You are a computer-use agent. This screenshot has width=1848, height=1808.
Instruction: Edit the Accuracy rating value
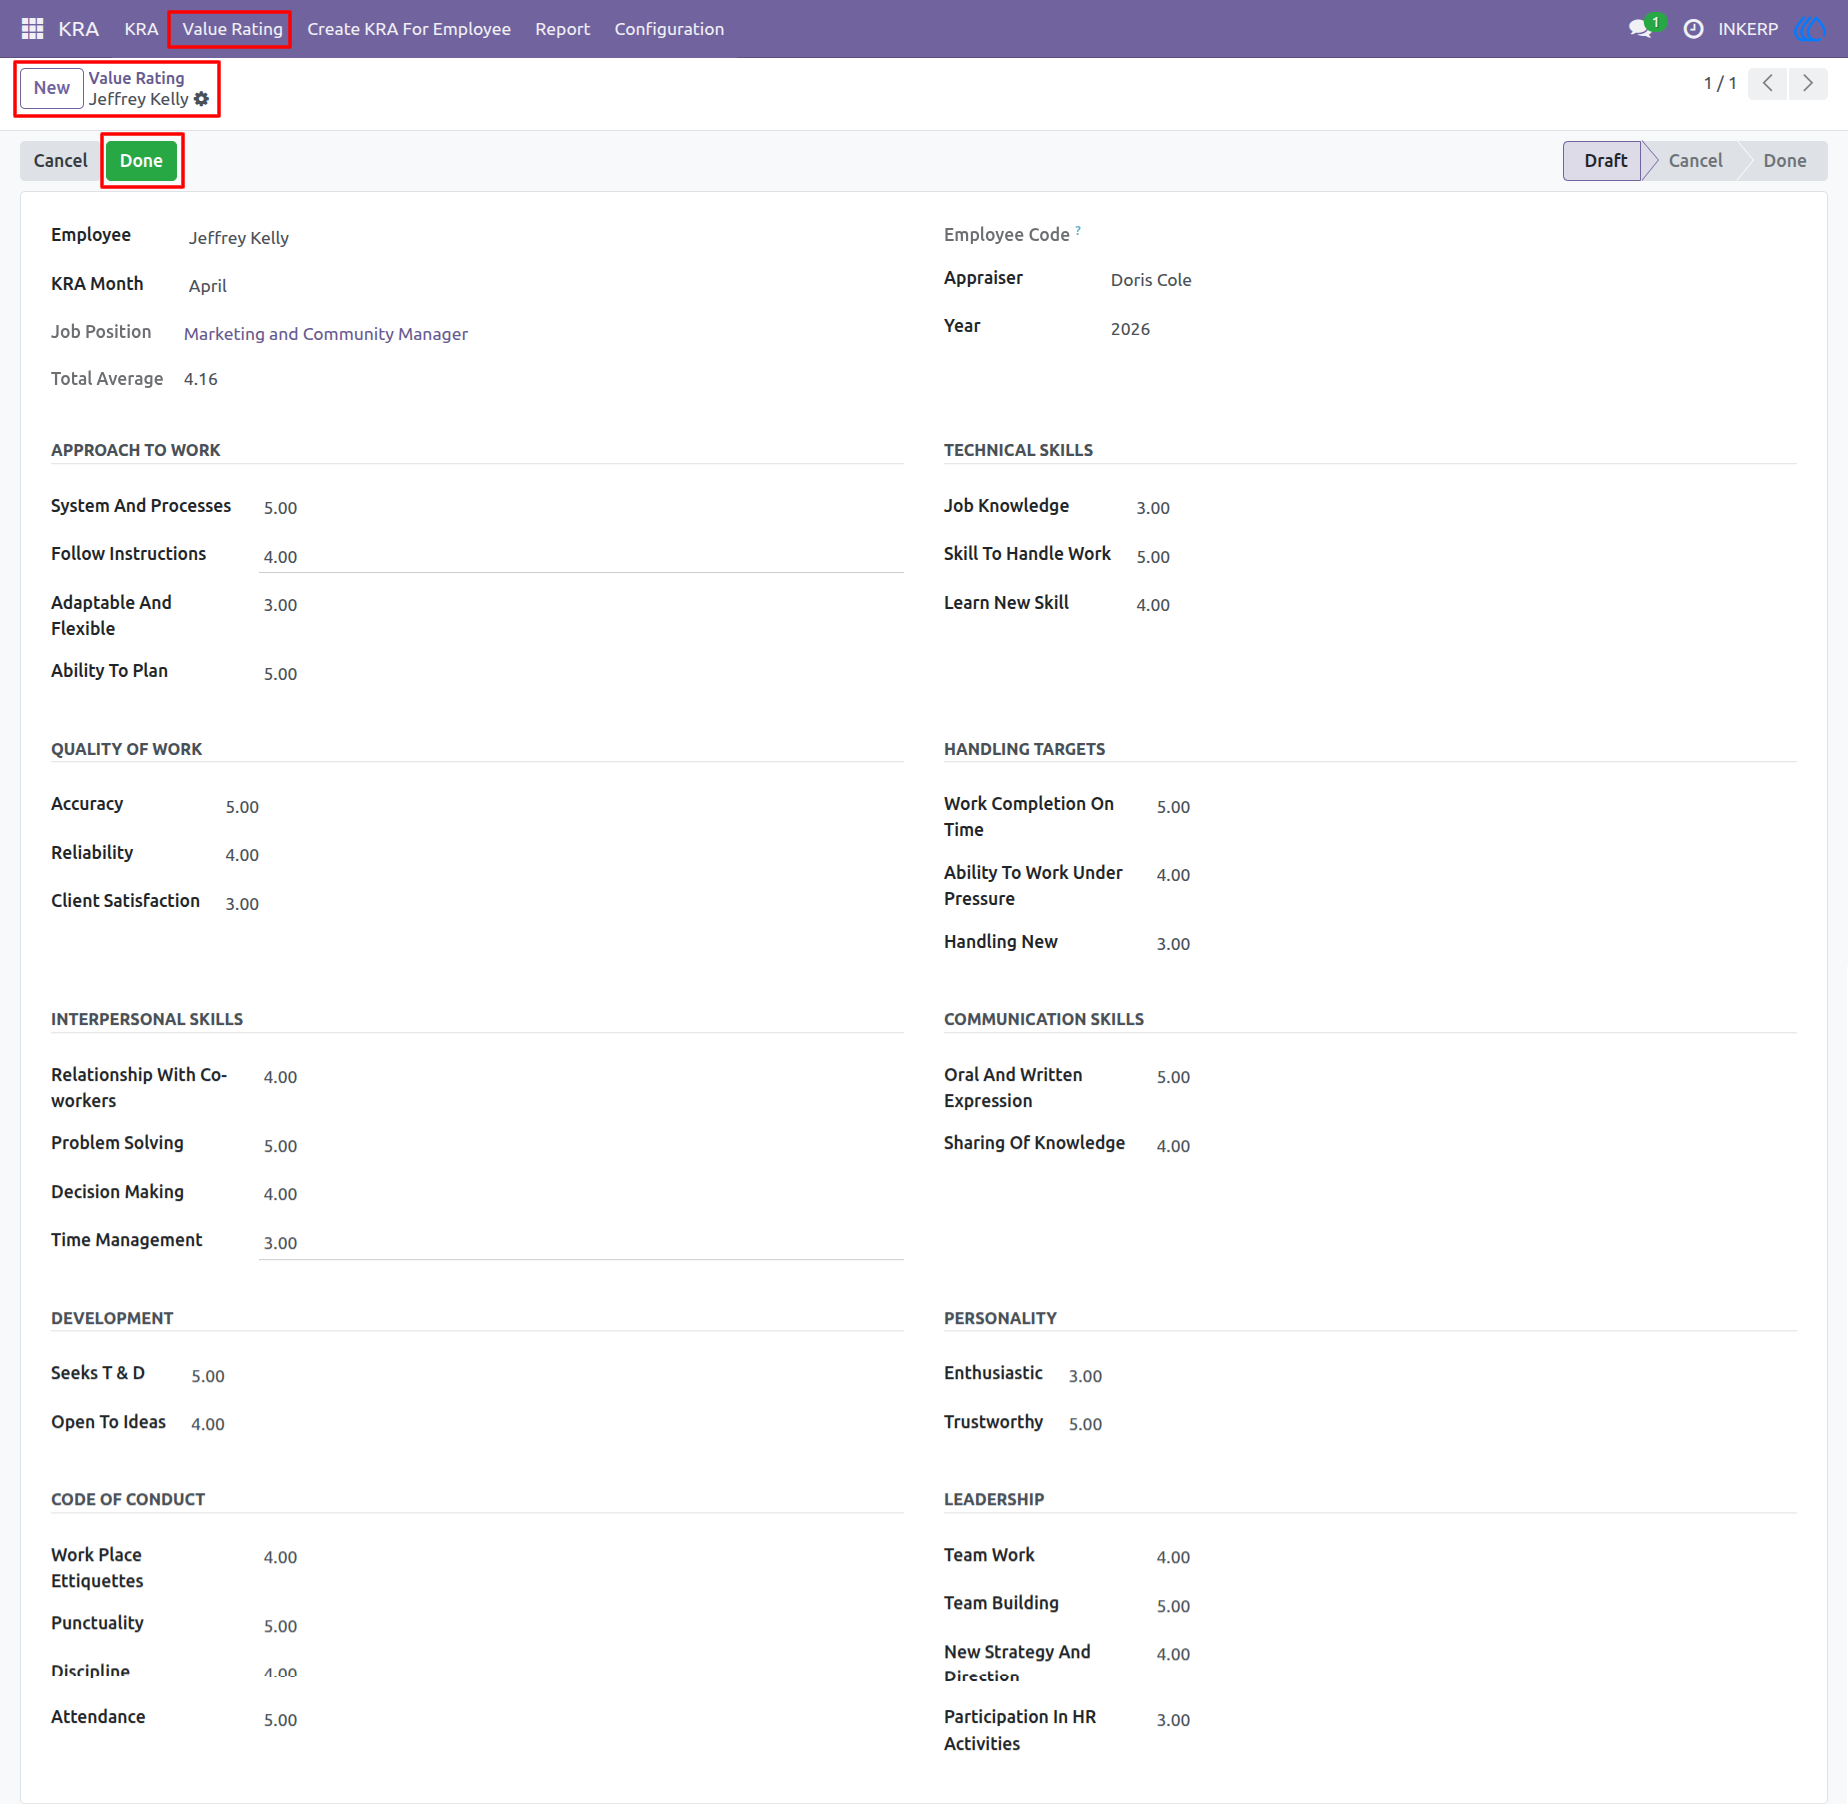(x=562, y=807)
